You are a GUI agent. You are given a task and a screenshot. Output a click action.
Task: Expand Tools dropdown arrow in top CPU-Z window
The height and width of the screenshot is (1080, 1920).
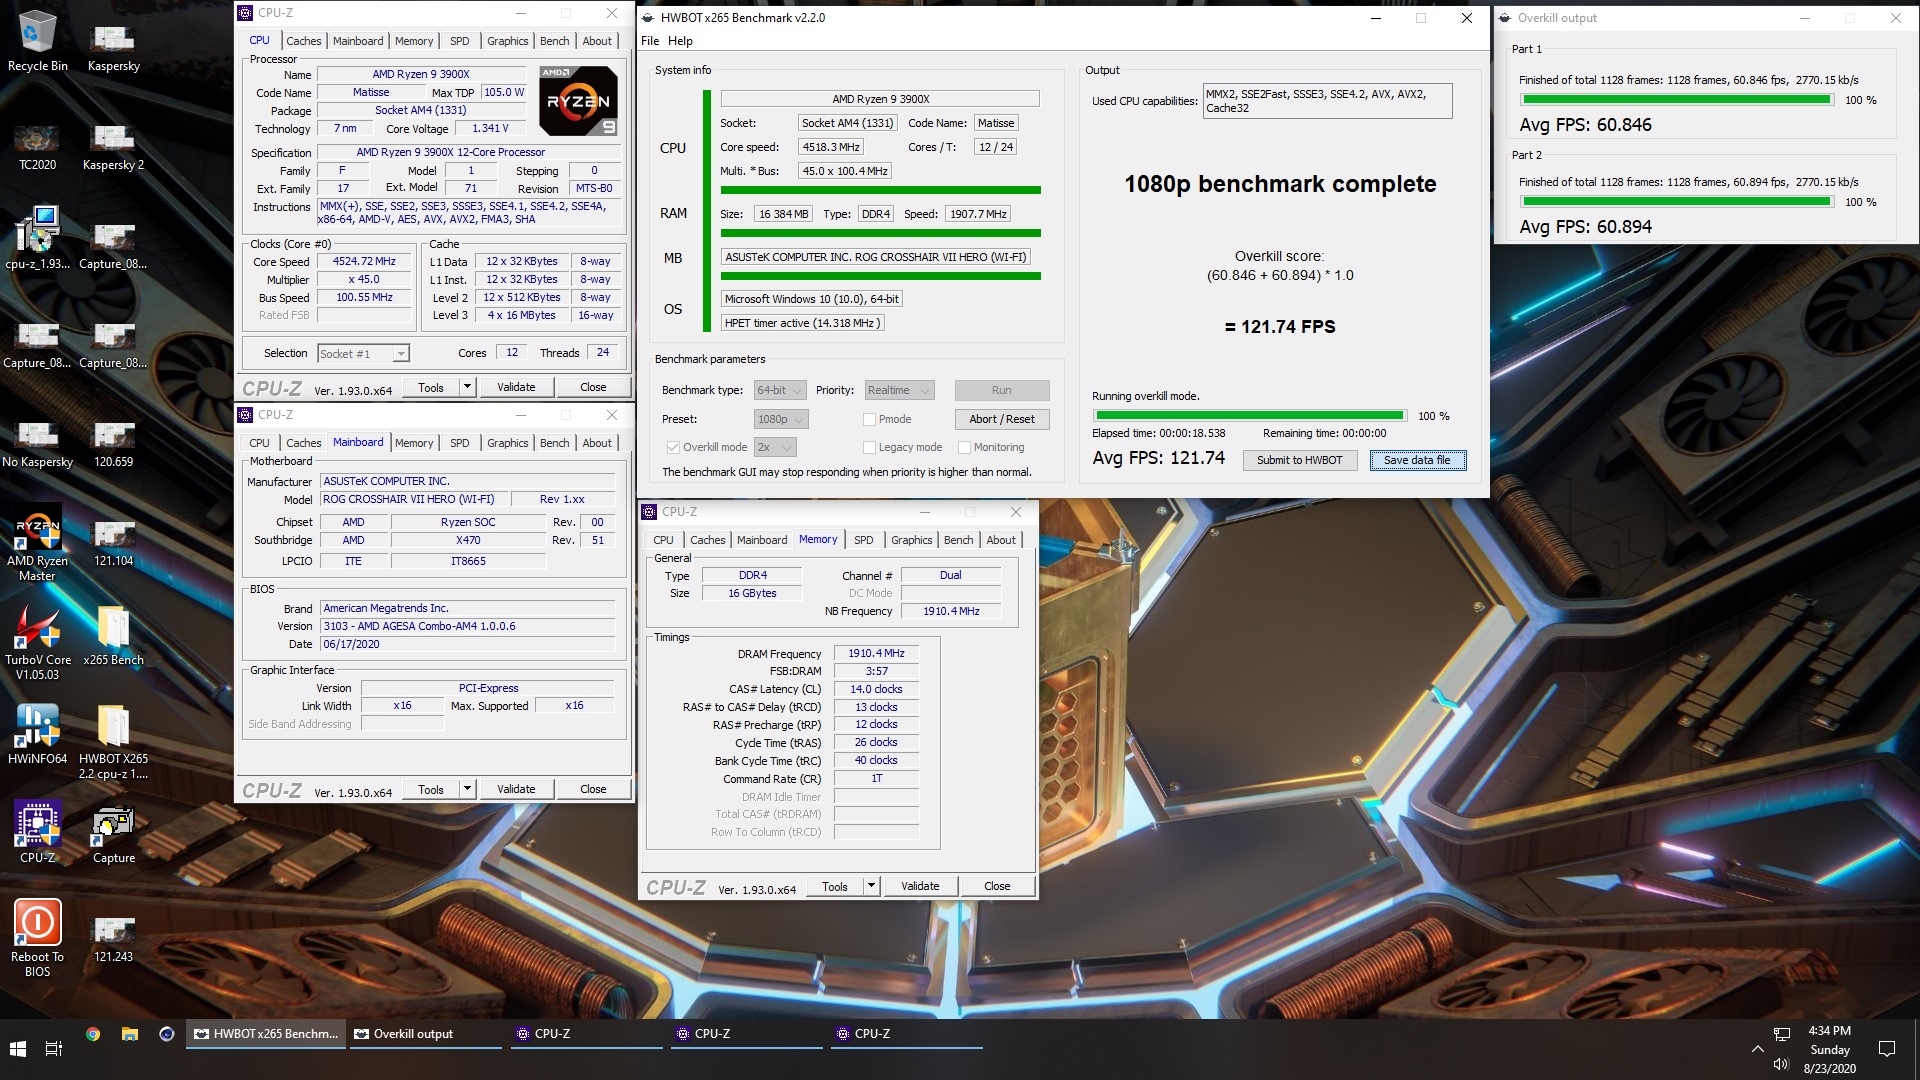click(466, 387)
